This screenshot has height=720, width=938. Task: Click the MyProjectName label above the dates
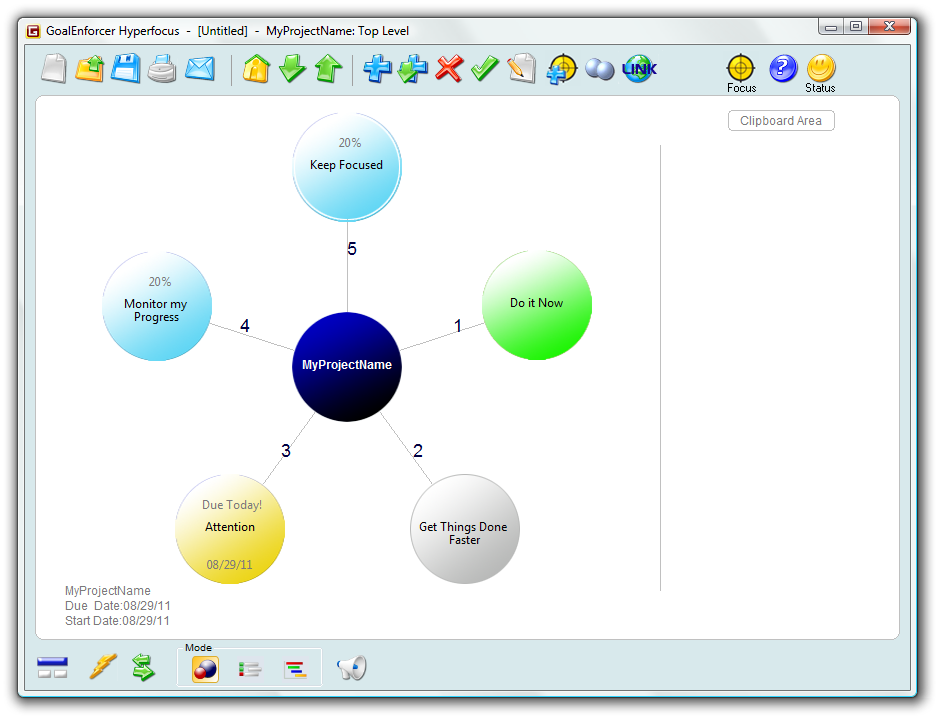tap(108, 591)
